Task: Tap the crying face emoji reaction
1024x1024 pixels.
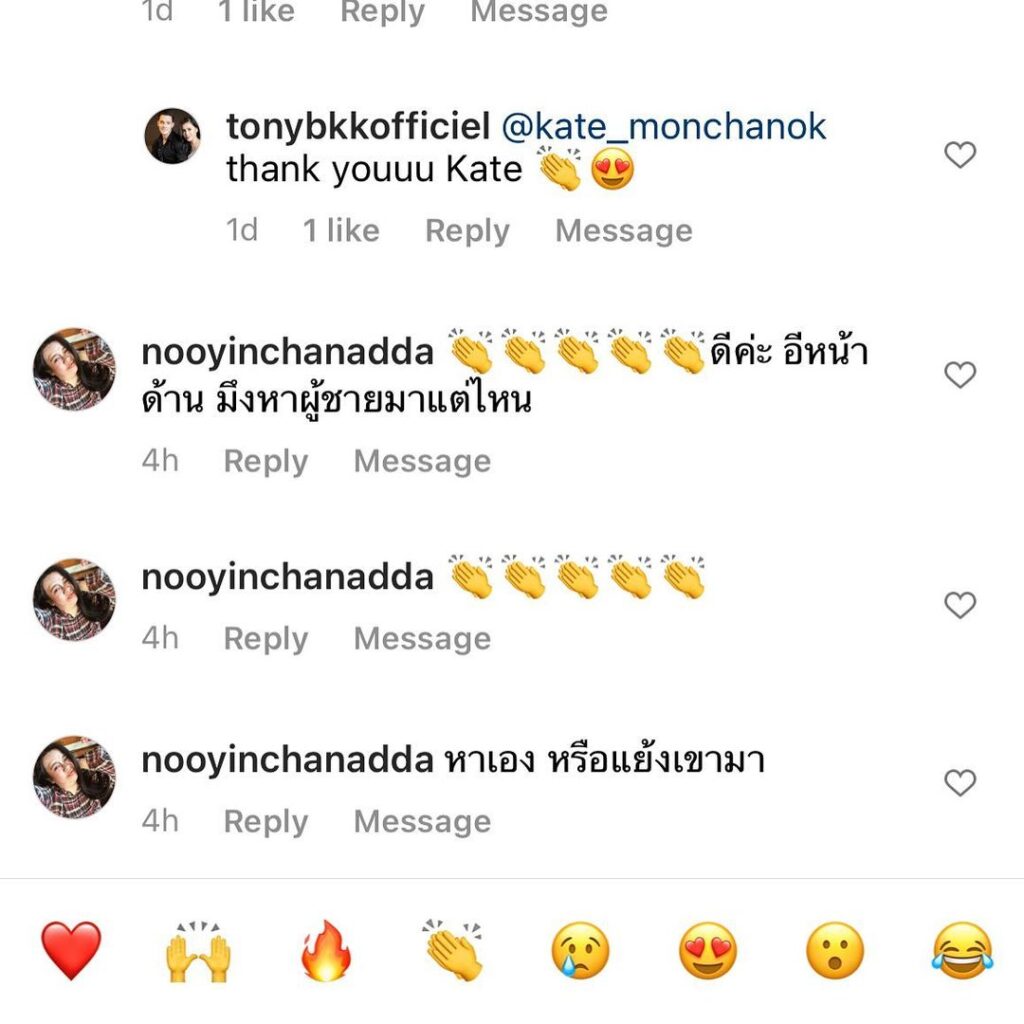Action: (580, 951)
